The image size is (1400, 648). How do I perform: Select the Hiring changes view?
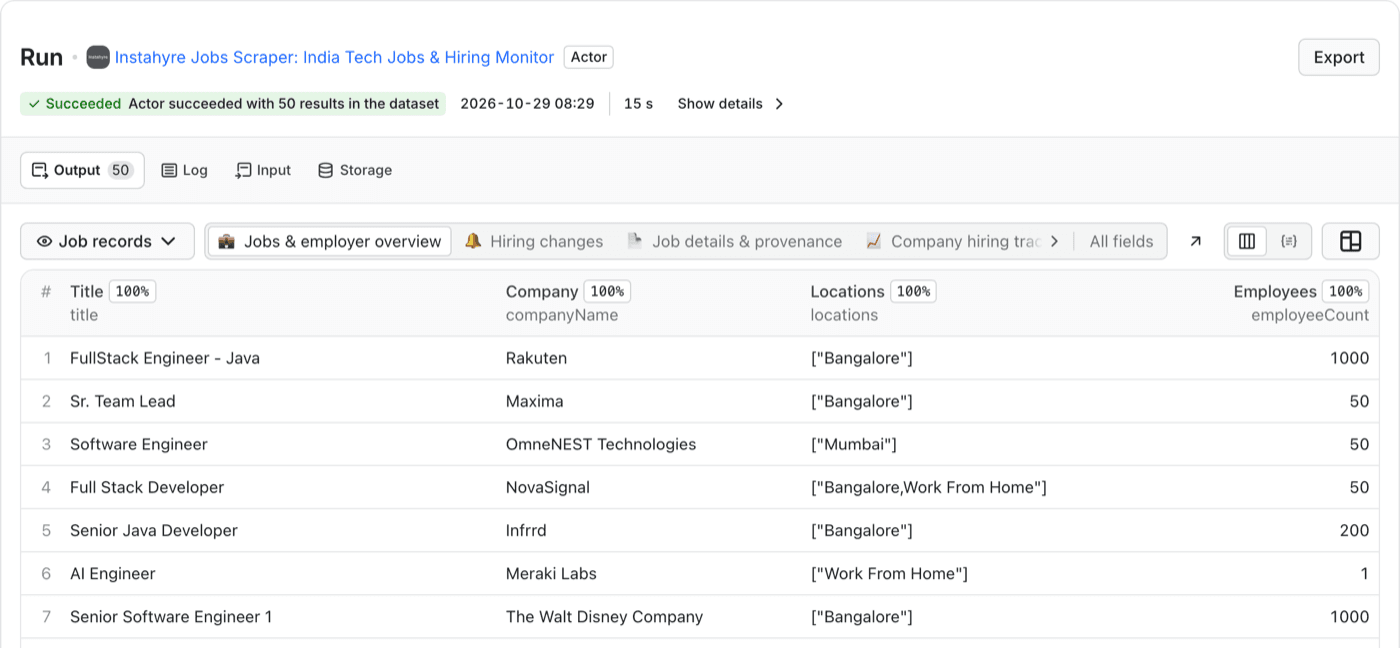534,241
